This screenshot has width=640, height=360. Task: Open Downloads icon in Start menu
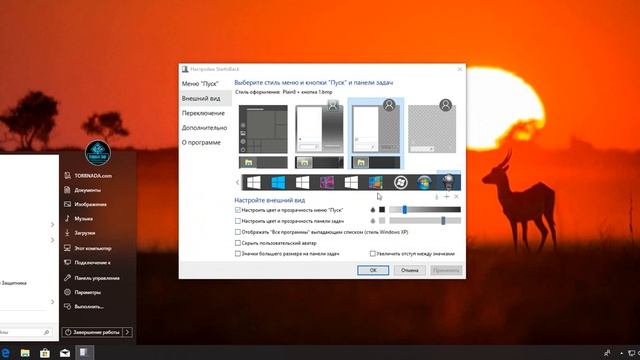(x=67, y=233)
